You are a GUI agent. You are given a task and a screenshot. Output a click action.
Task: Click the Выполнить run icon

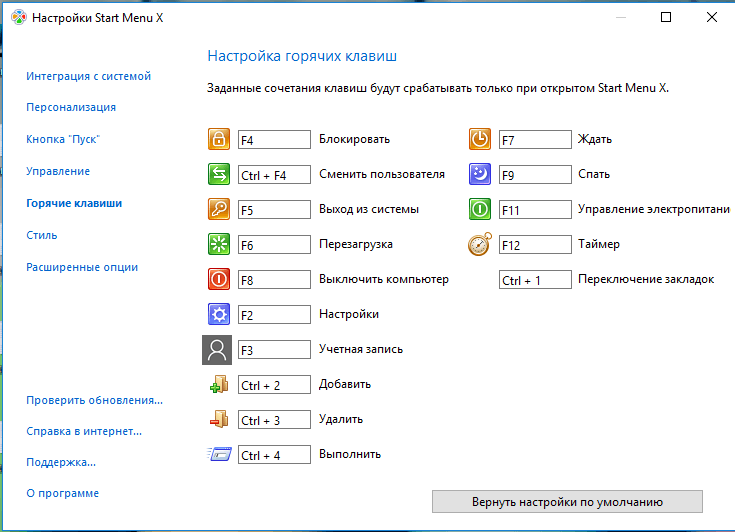219,455
